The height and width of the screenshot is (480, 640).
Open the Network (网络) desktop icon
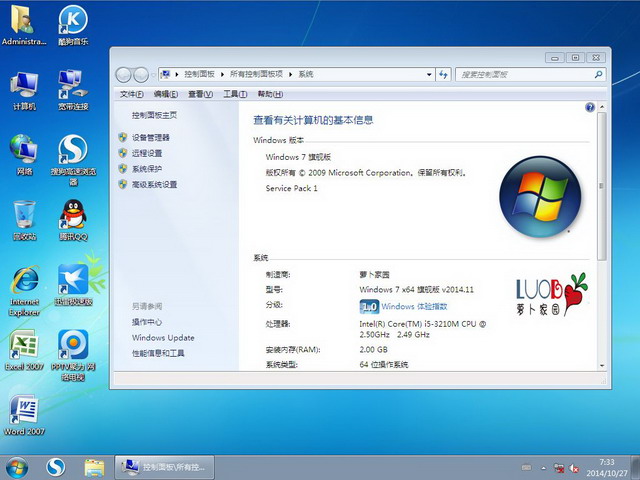coord(24,155)
